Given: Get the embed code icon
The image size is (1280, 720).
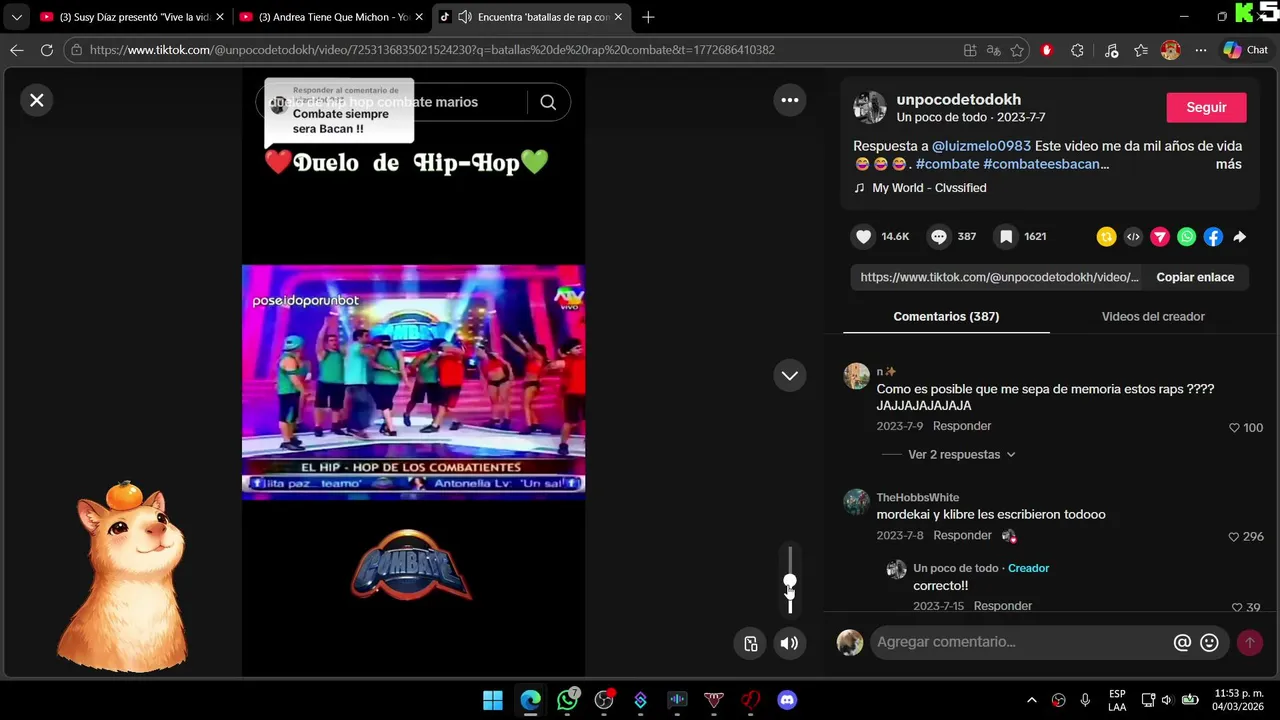Looking at the screenshot, I should 1133,237.
